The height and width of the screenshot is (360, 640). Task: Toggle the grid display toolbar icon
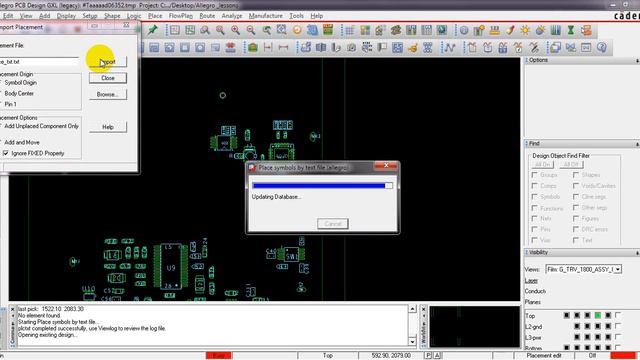(x=350, y=30)
